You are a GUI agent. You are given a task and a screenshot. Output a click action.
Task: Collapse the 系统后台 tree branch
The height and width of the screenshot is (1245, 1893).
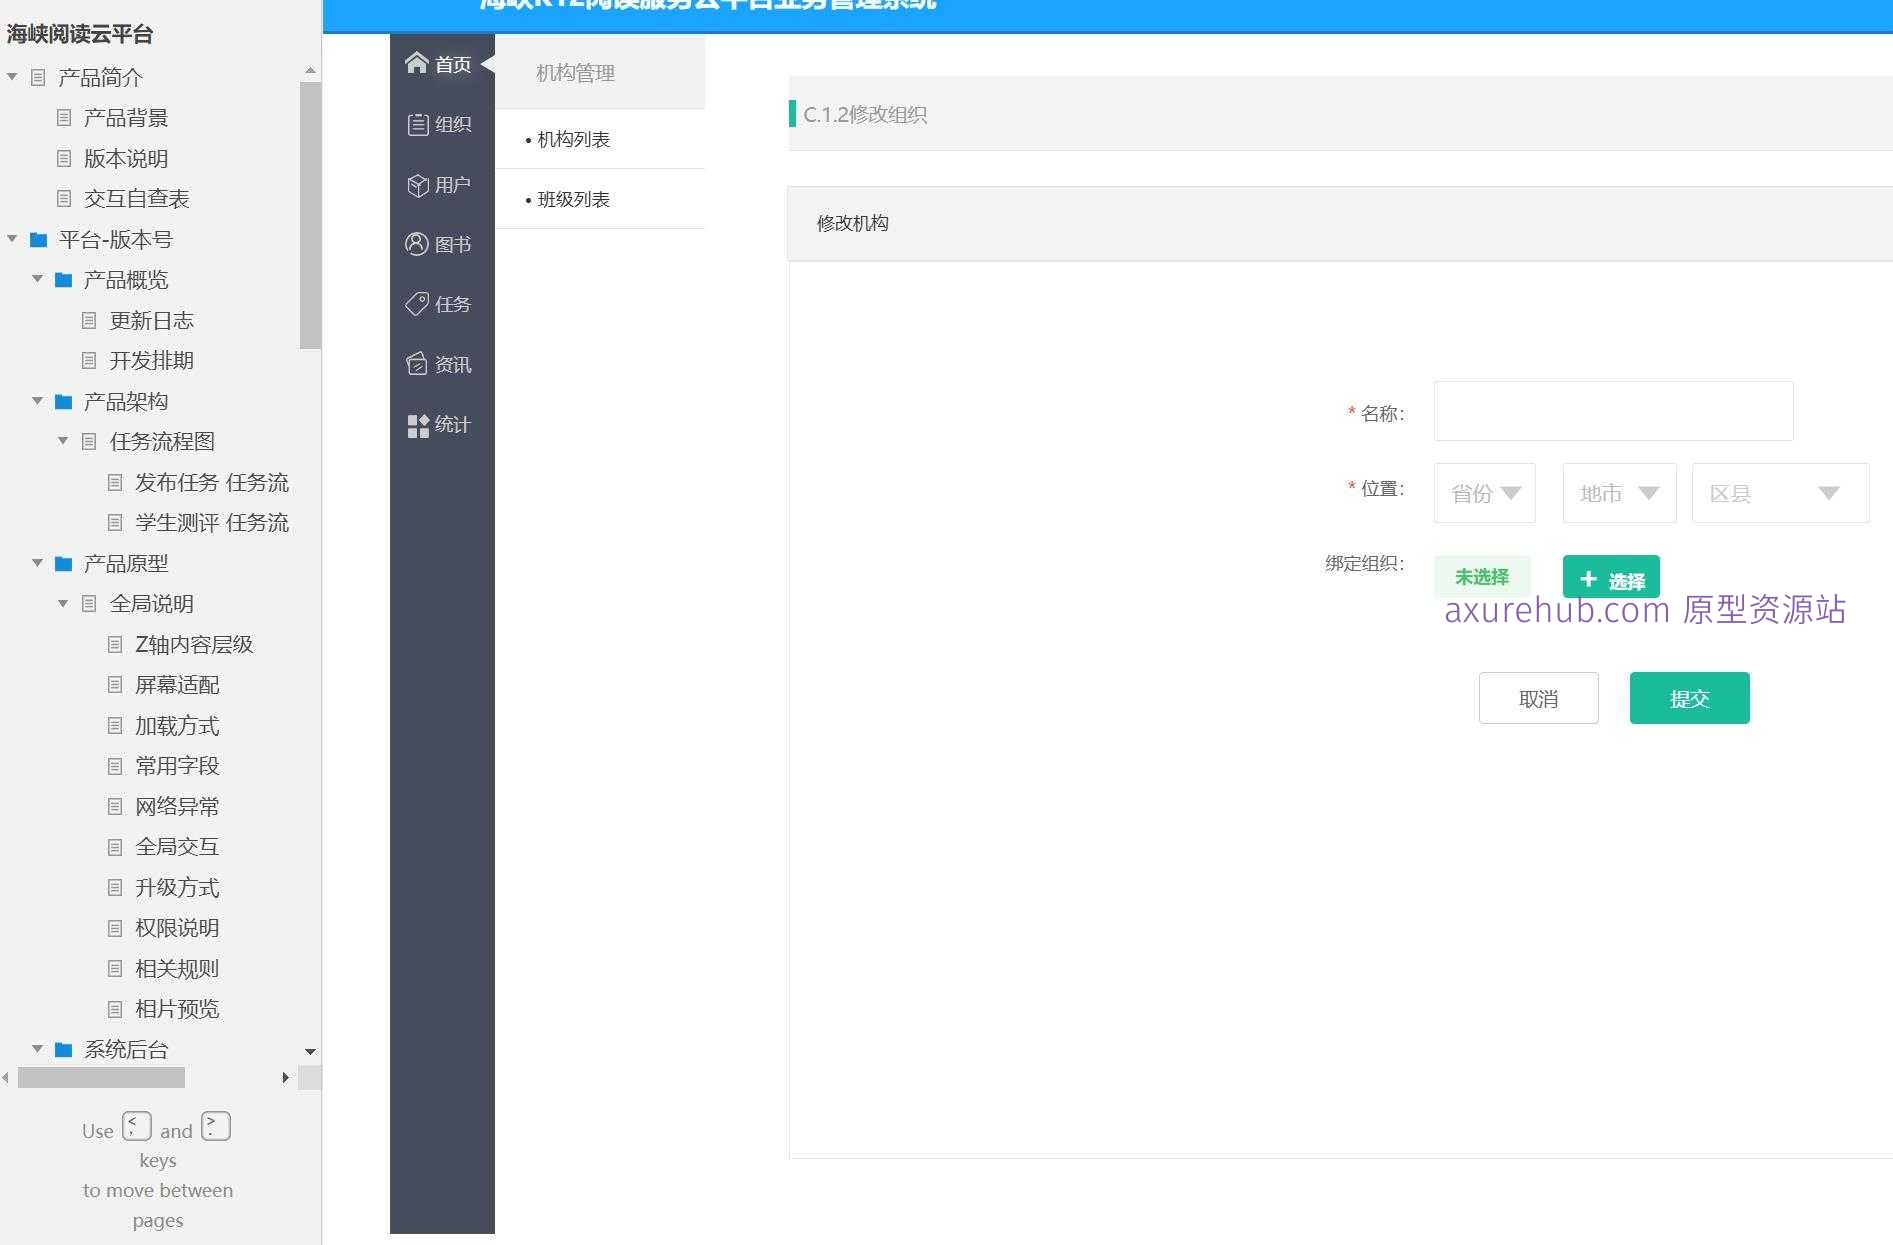coord(38,1049)
